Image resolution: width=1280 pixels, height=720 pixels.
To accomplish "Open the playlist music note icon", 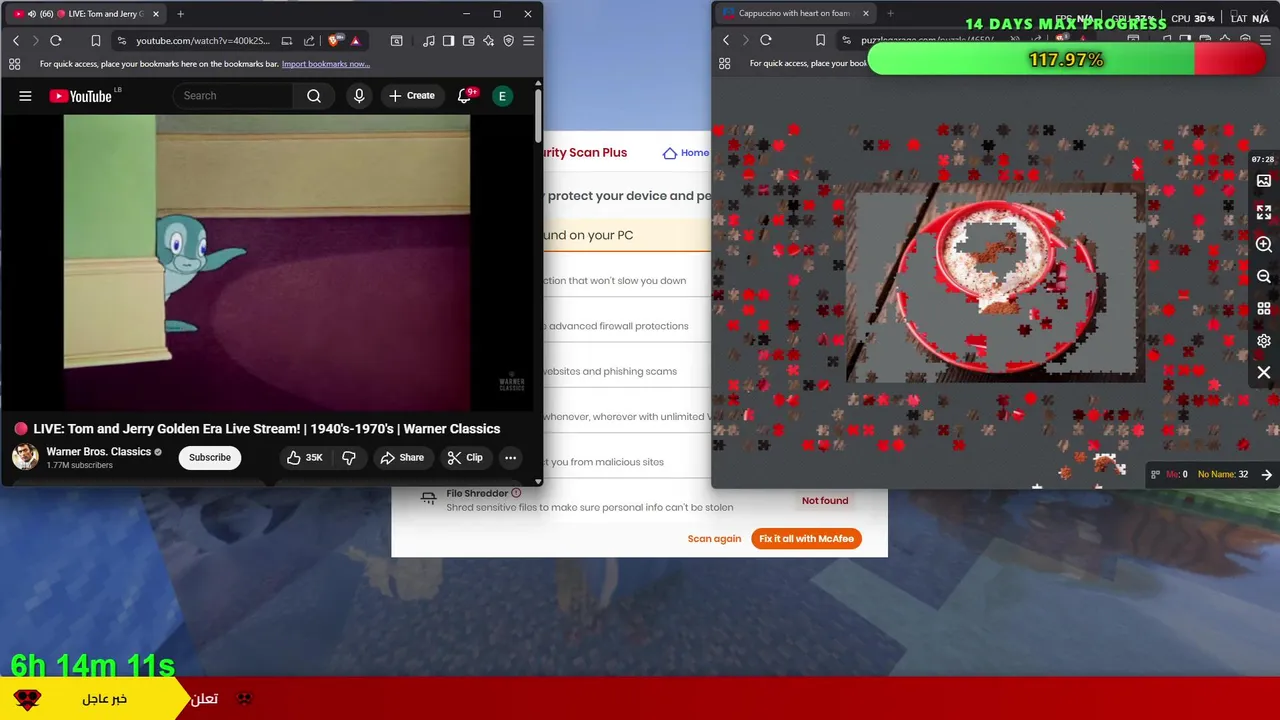I will tap(429, 41).
